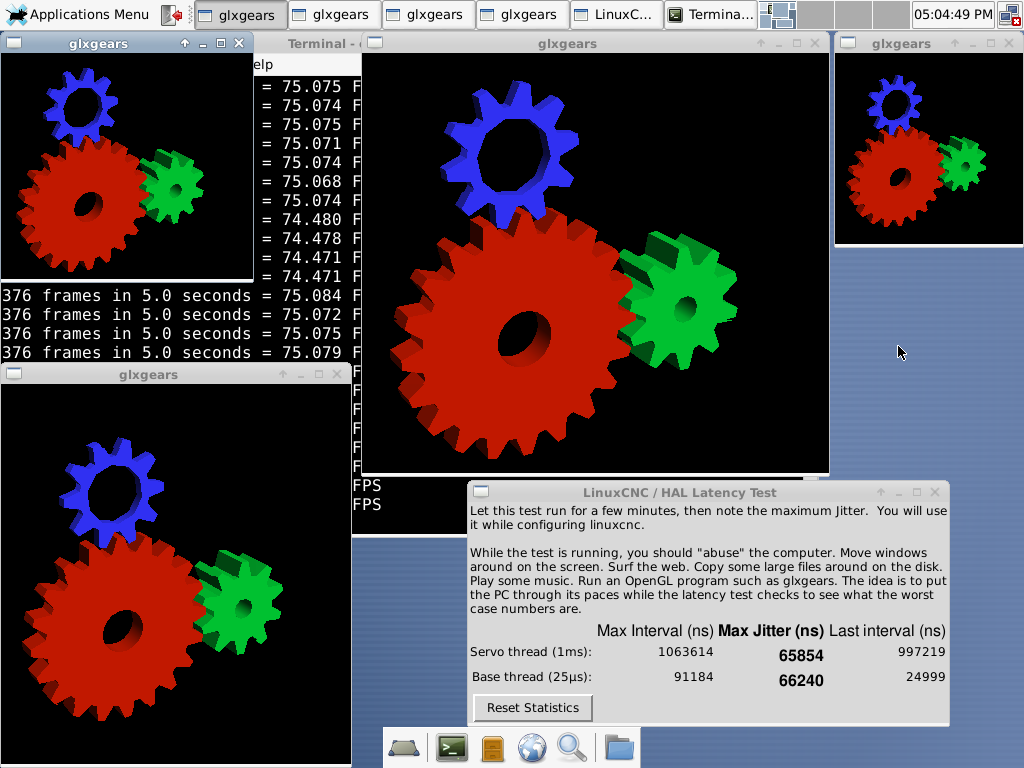Click the terminal line ending in 75.079
This screenshot has width=1024, height=768.
(181, 353)
